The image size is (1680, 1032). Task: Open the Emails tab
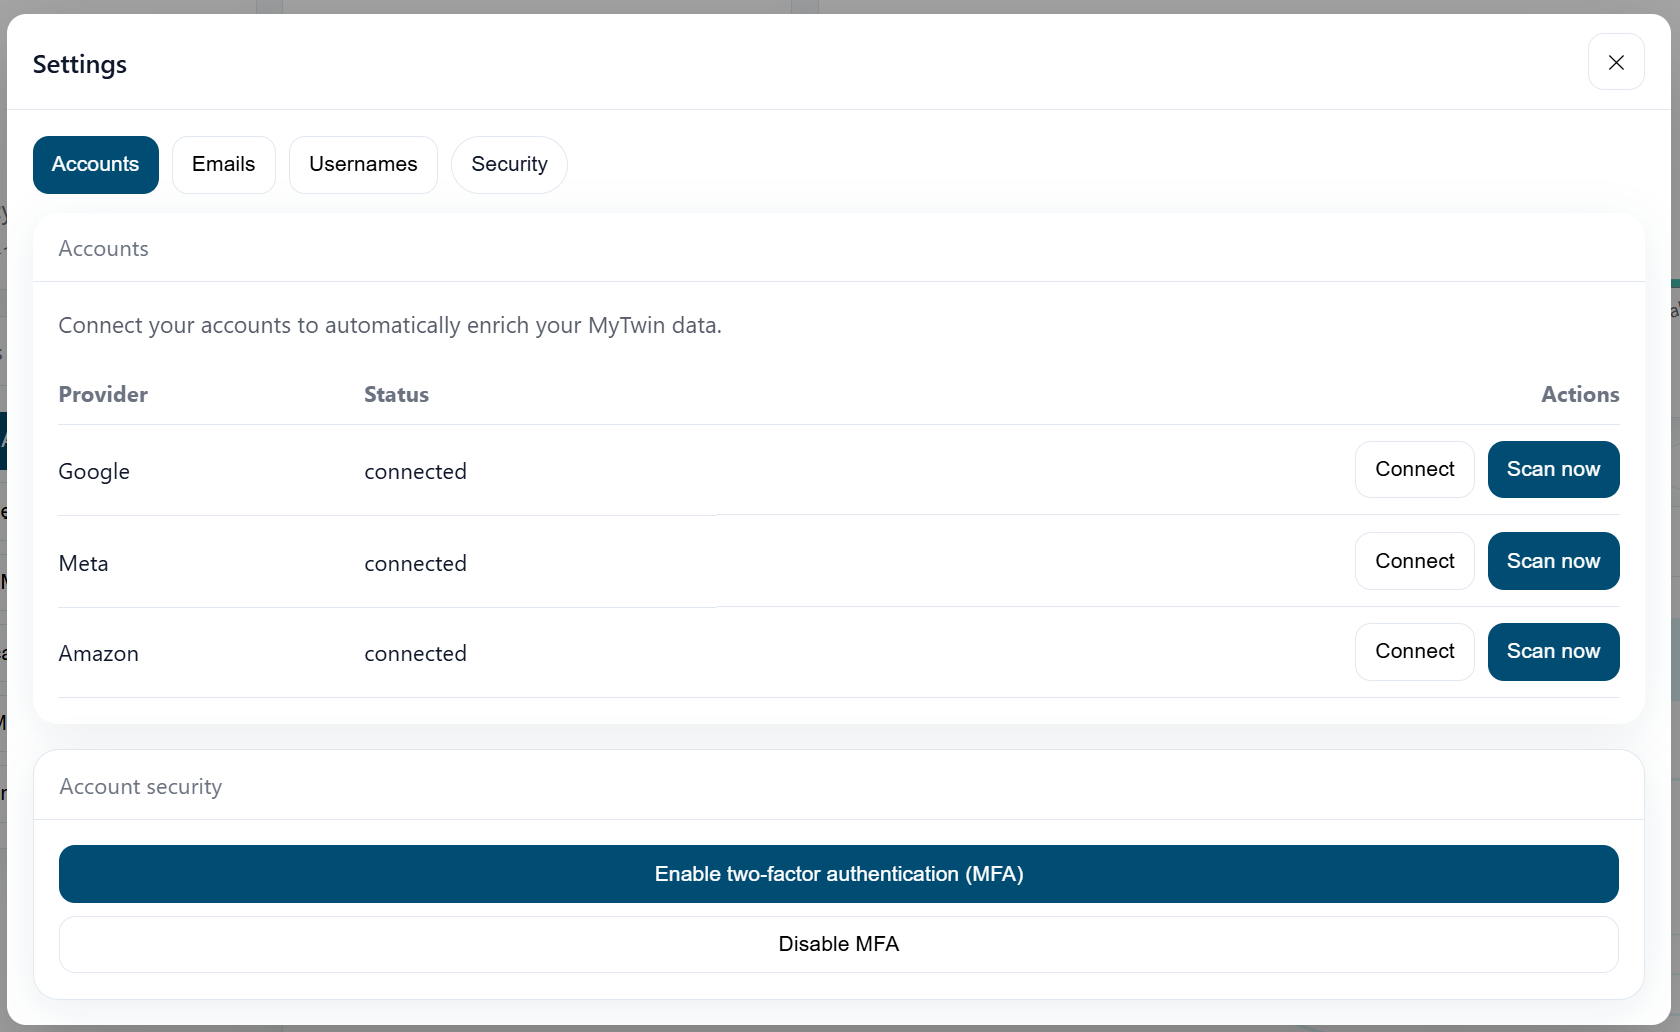tap(223, 165)
